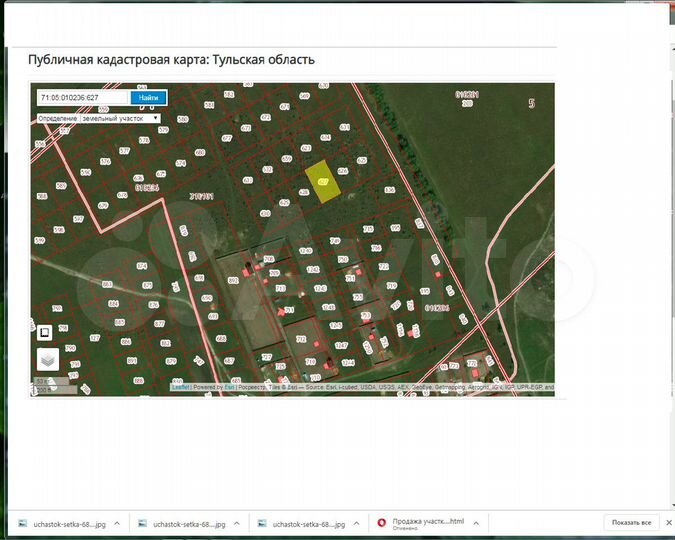Select parcel label 886 on the map
Screen dimensions: 675x540
126,341
